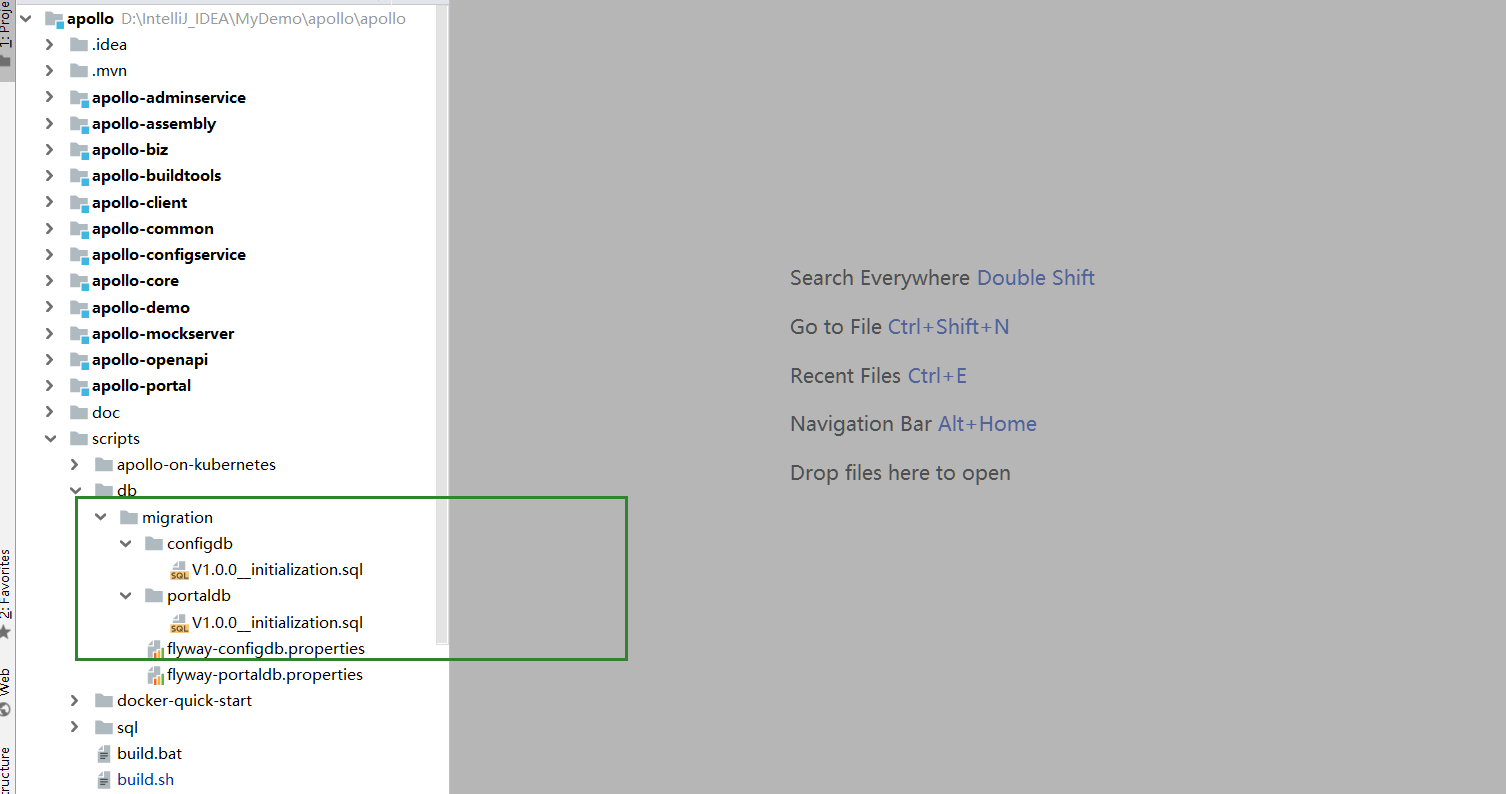Expand the apollo-client module arrow

point(49,202)
